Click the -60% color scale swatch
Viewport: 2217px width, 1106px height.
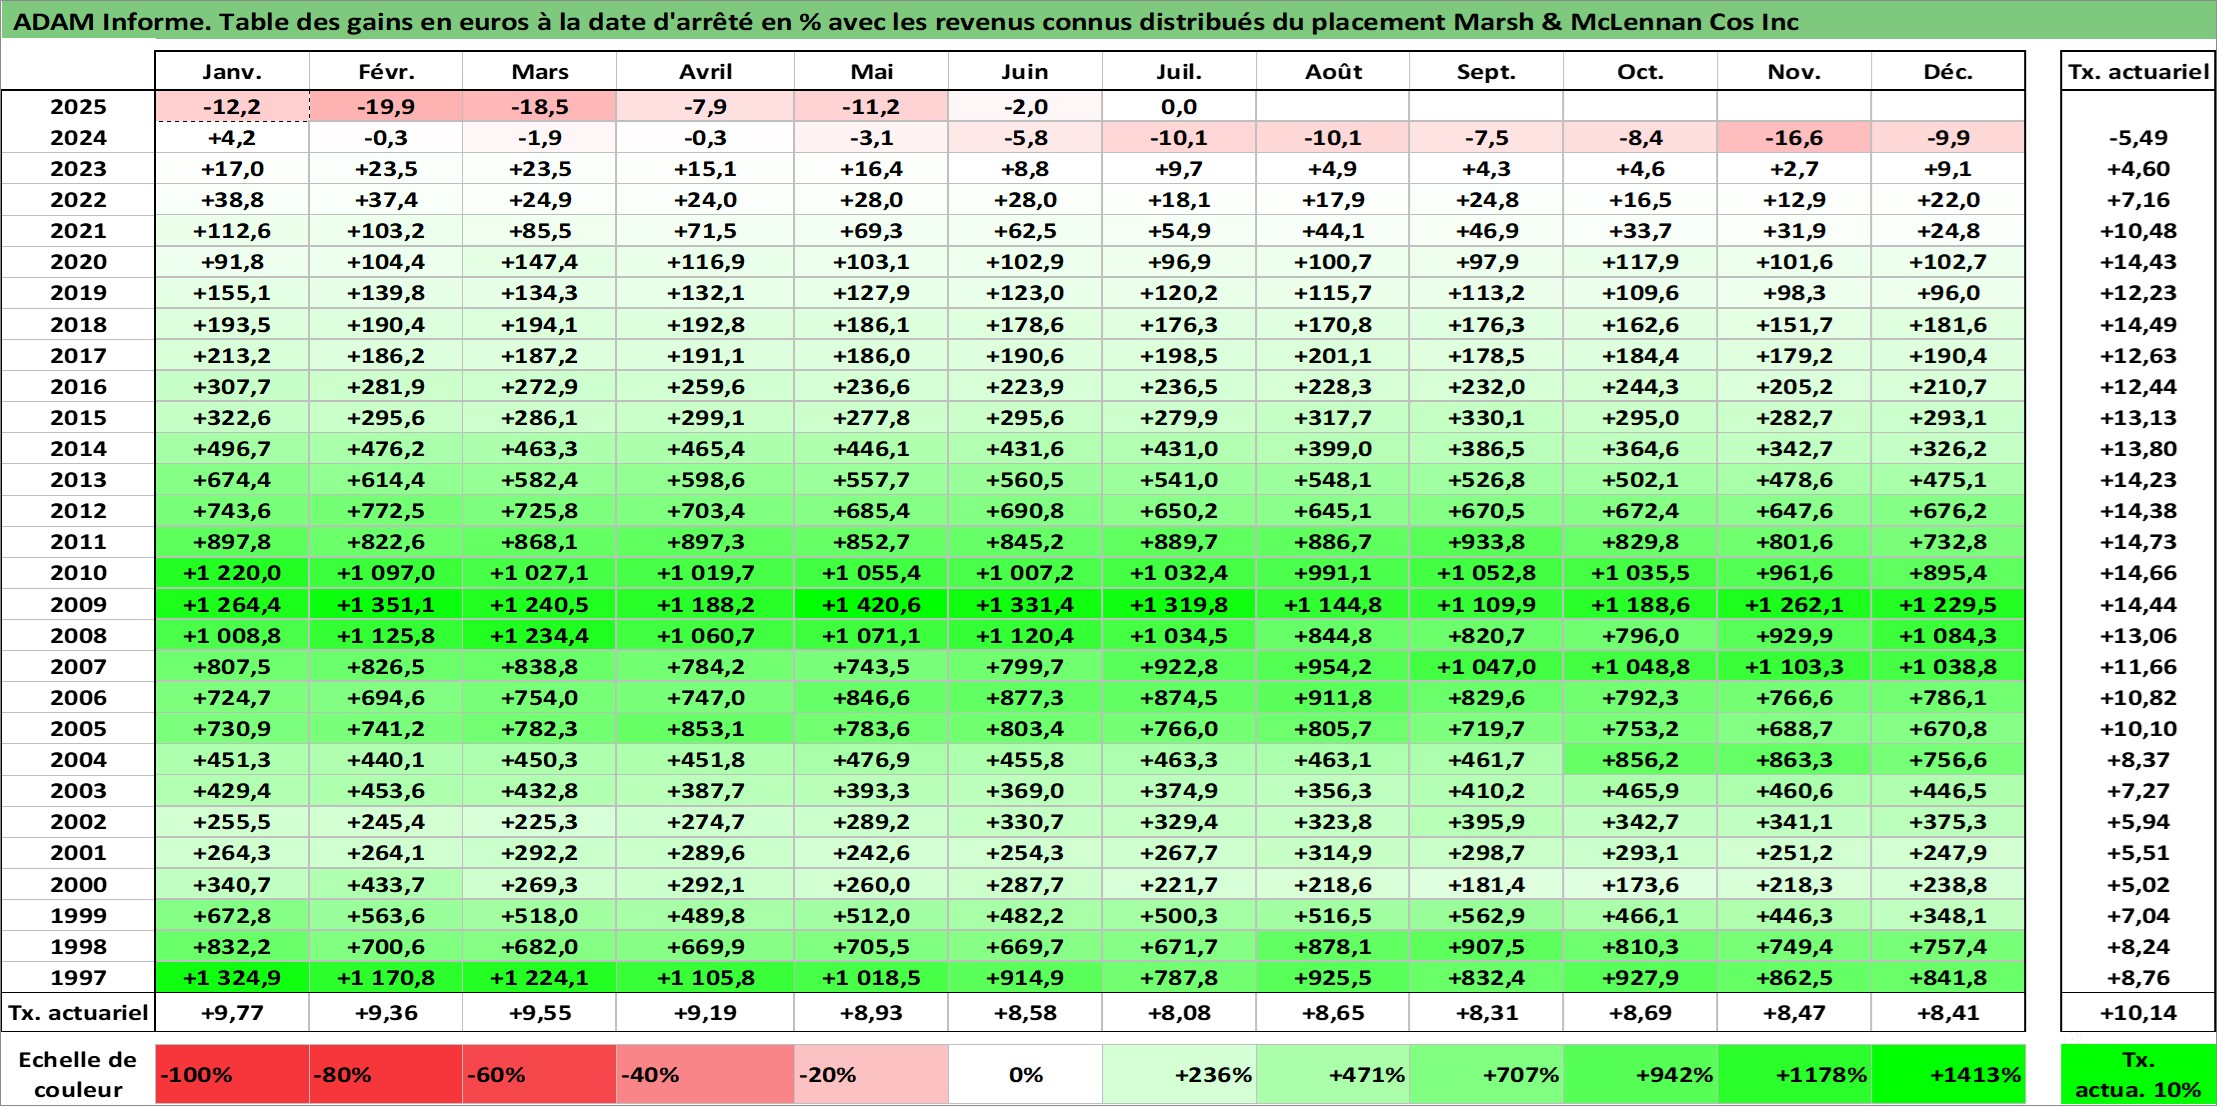540,1074
